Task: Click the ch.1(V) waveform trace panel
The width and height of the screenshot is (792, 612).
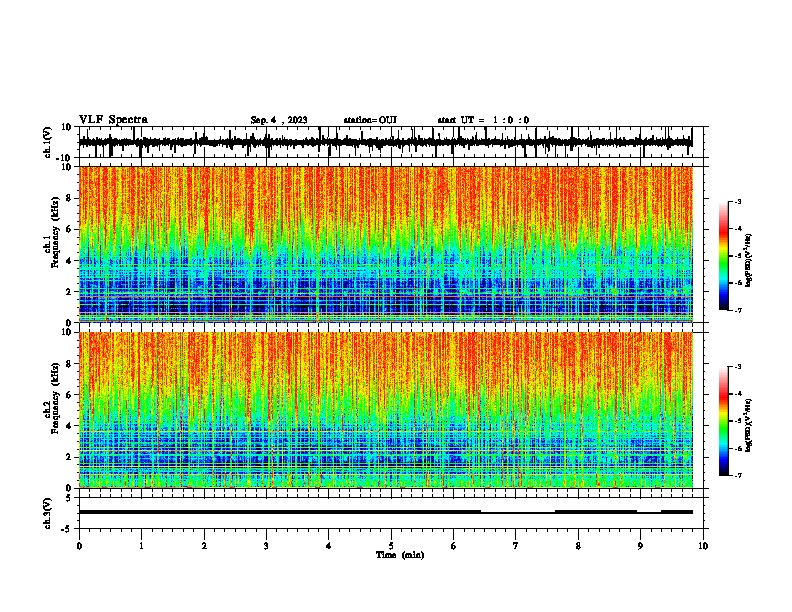Action: pyautogui.click(x=391, y=142)
